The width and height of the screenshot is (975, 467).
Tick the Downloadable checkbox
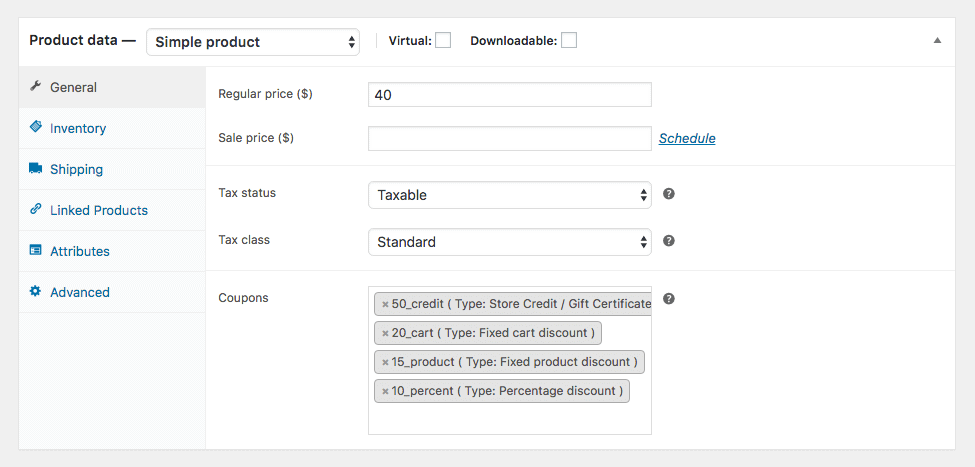[569, 41]
